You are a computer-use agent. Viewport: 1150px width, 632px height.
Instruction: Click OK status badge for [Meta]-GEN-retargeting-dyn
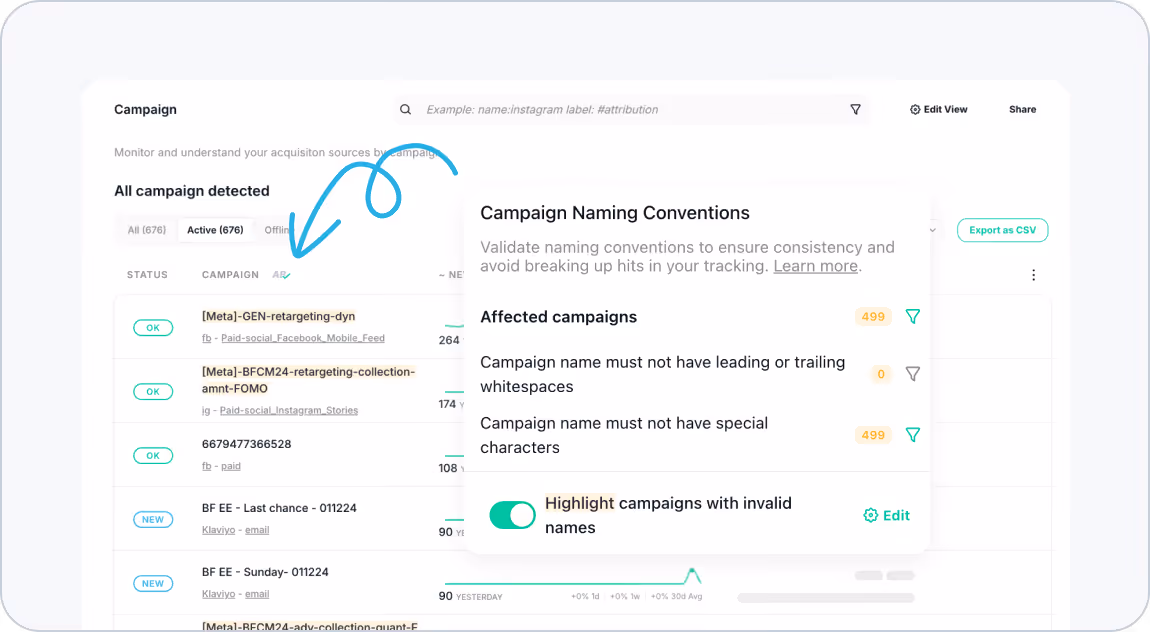(153, 328)
